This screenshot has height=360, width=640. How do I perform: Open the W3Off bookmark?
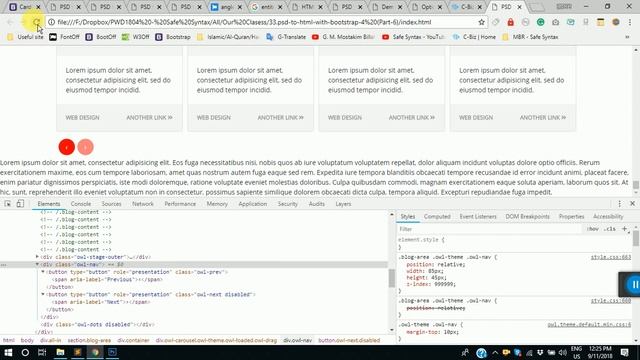coord(136,37)
